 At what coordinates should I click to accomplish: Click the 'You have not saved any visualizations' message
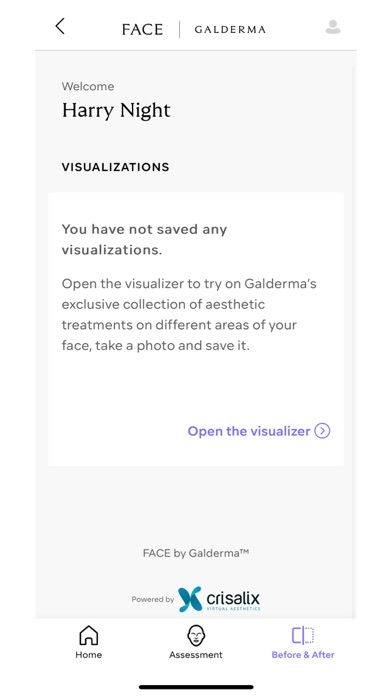[144, 240]
